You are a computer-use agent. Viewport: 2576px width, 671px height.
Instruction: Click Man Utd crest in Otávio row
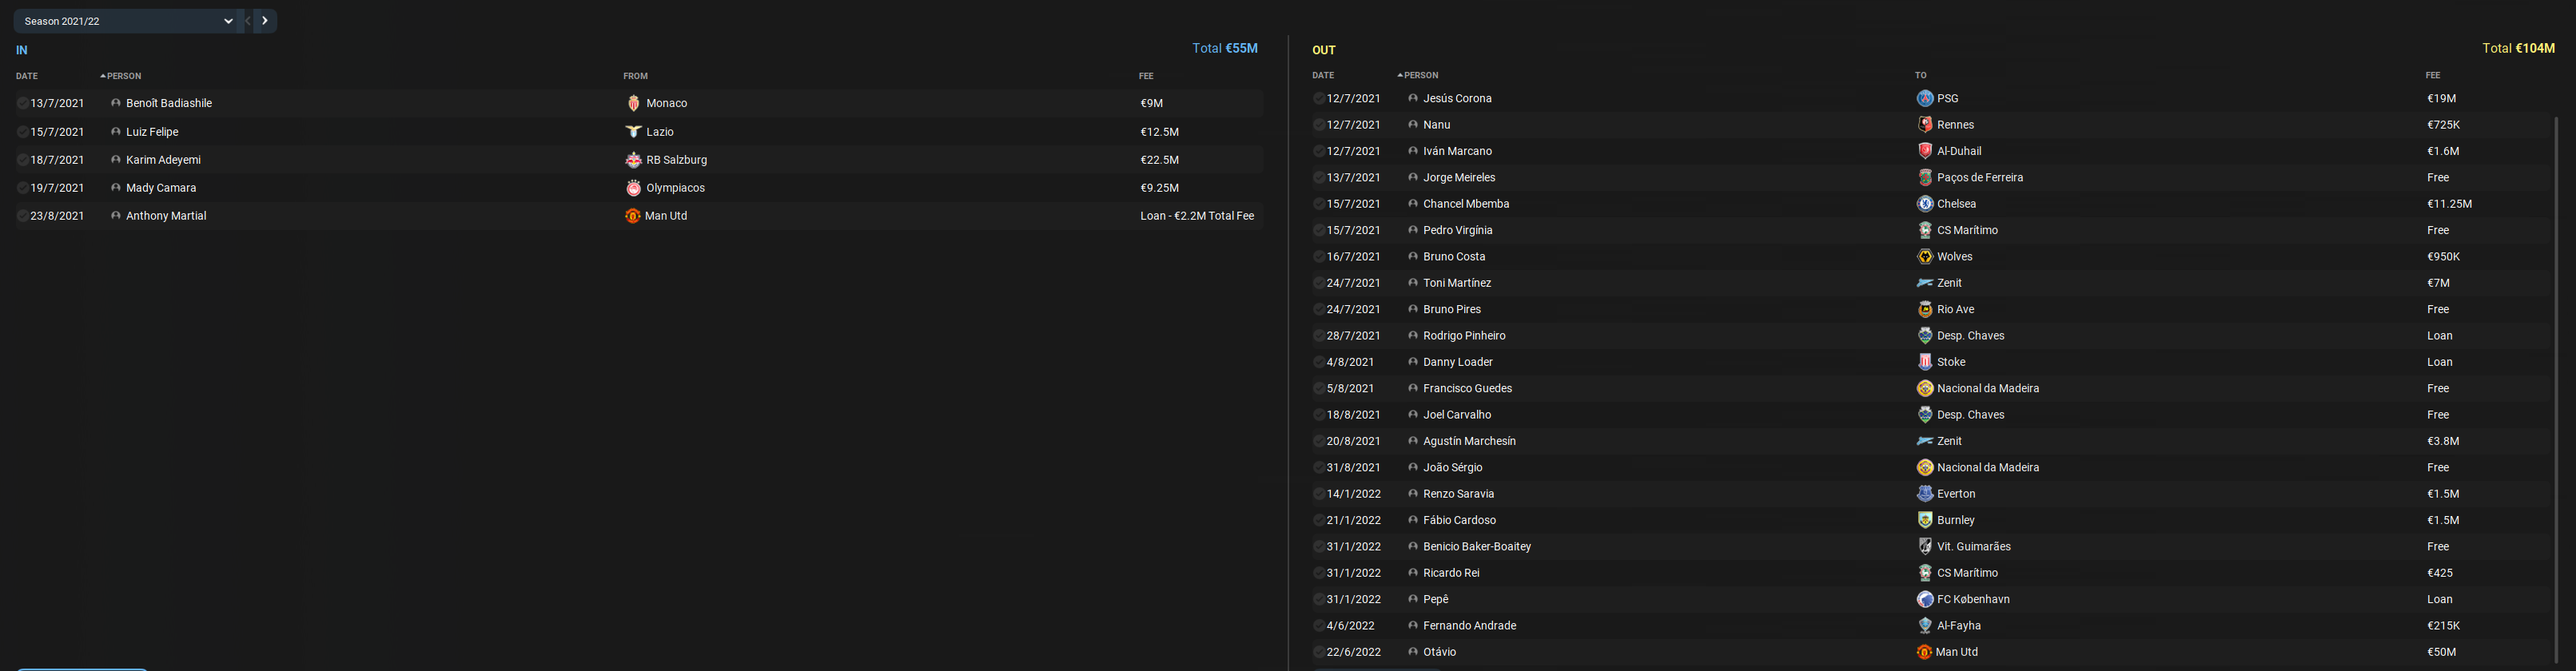tap(1924, 652)
